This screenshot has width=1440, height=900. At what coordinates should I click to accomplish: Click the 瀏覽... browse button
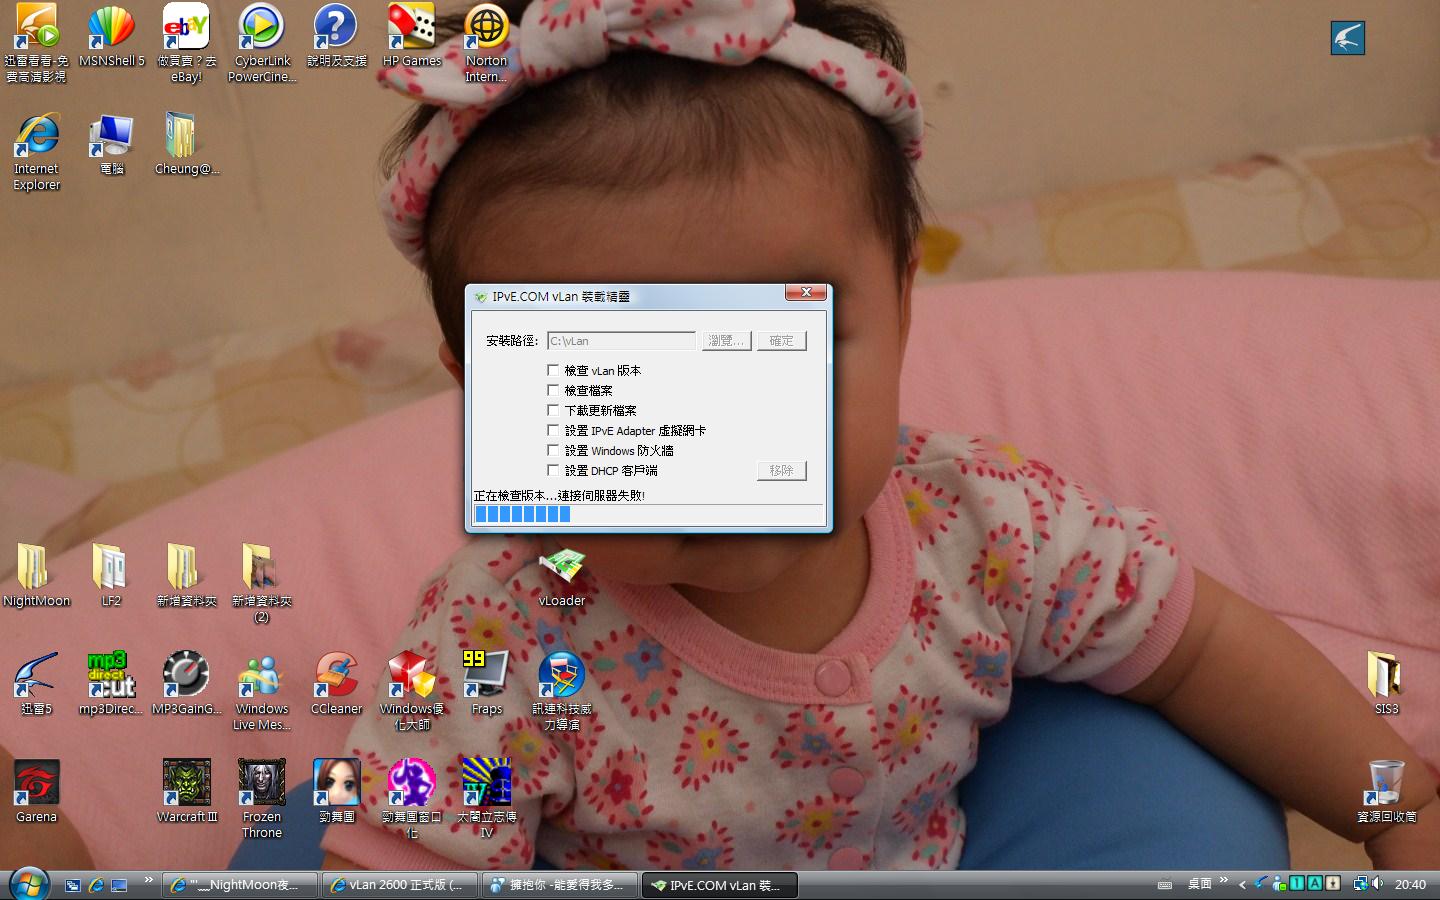click(x=726, y=341)
